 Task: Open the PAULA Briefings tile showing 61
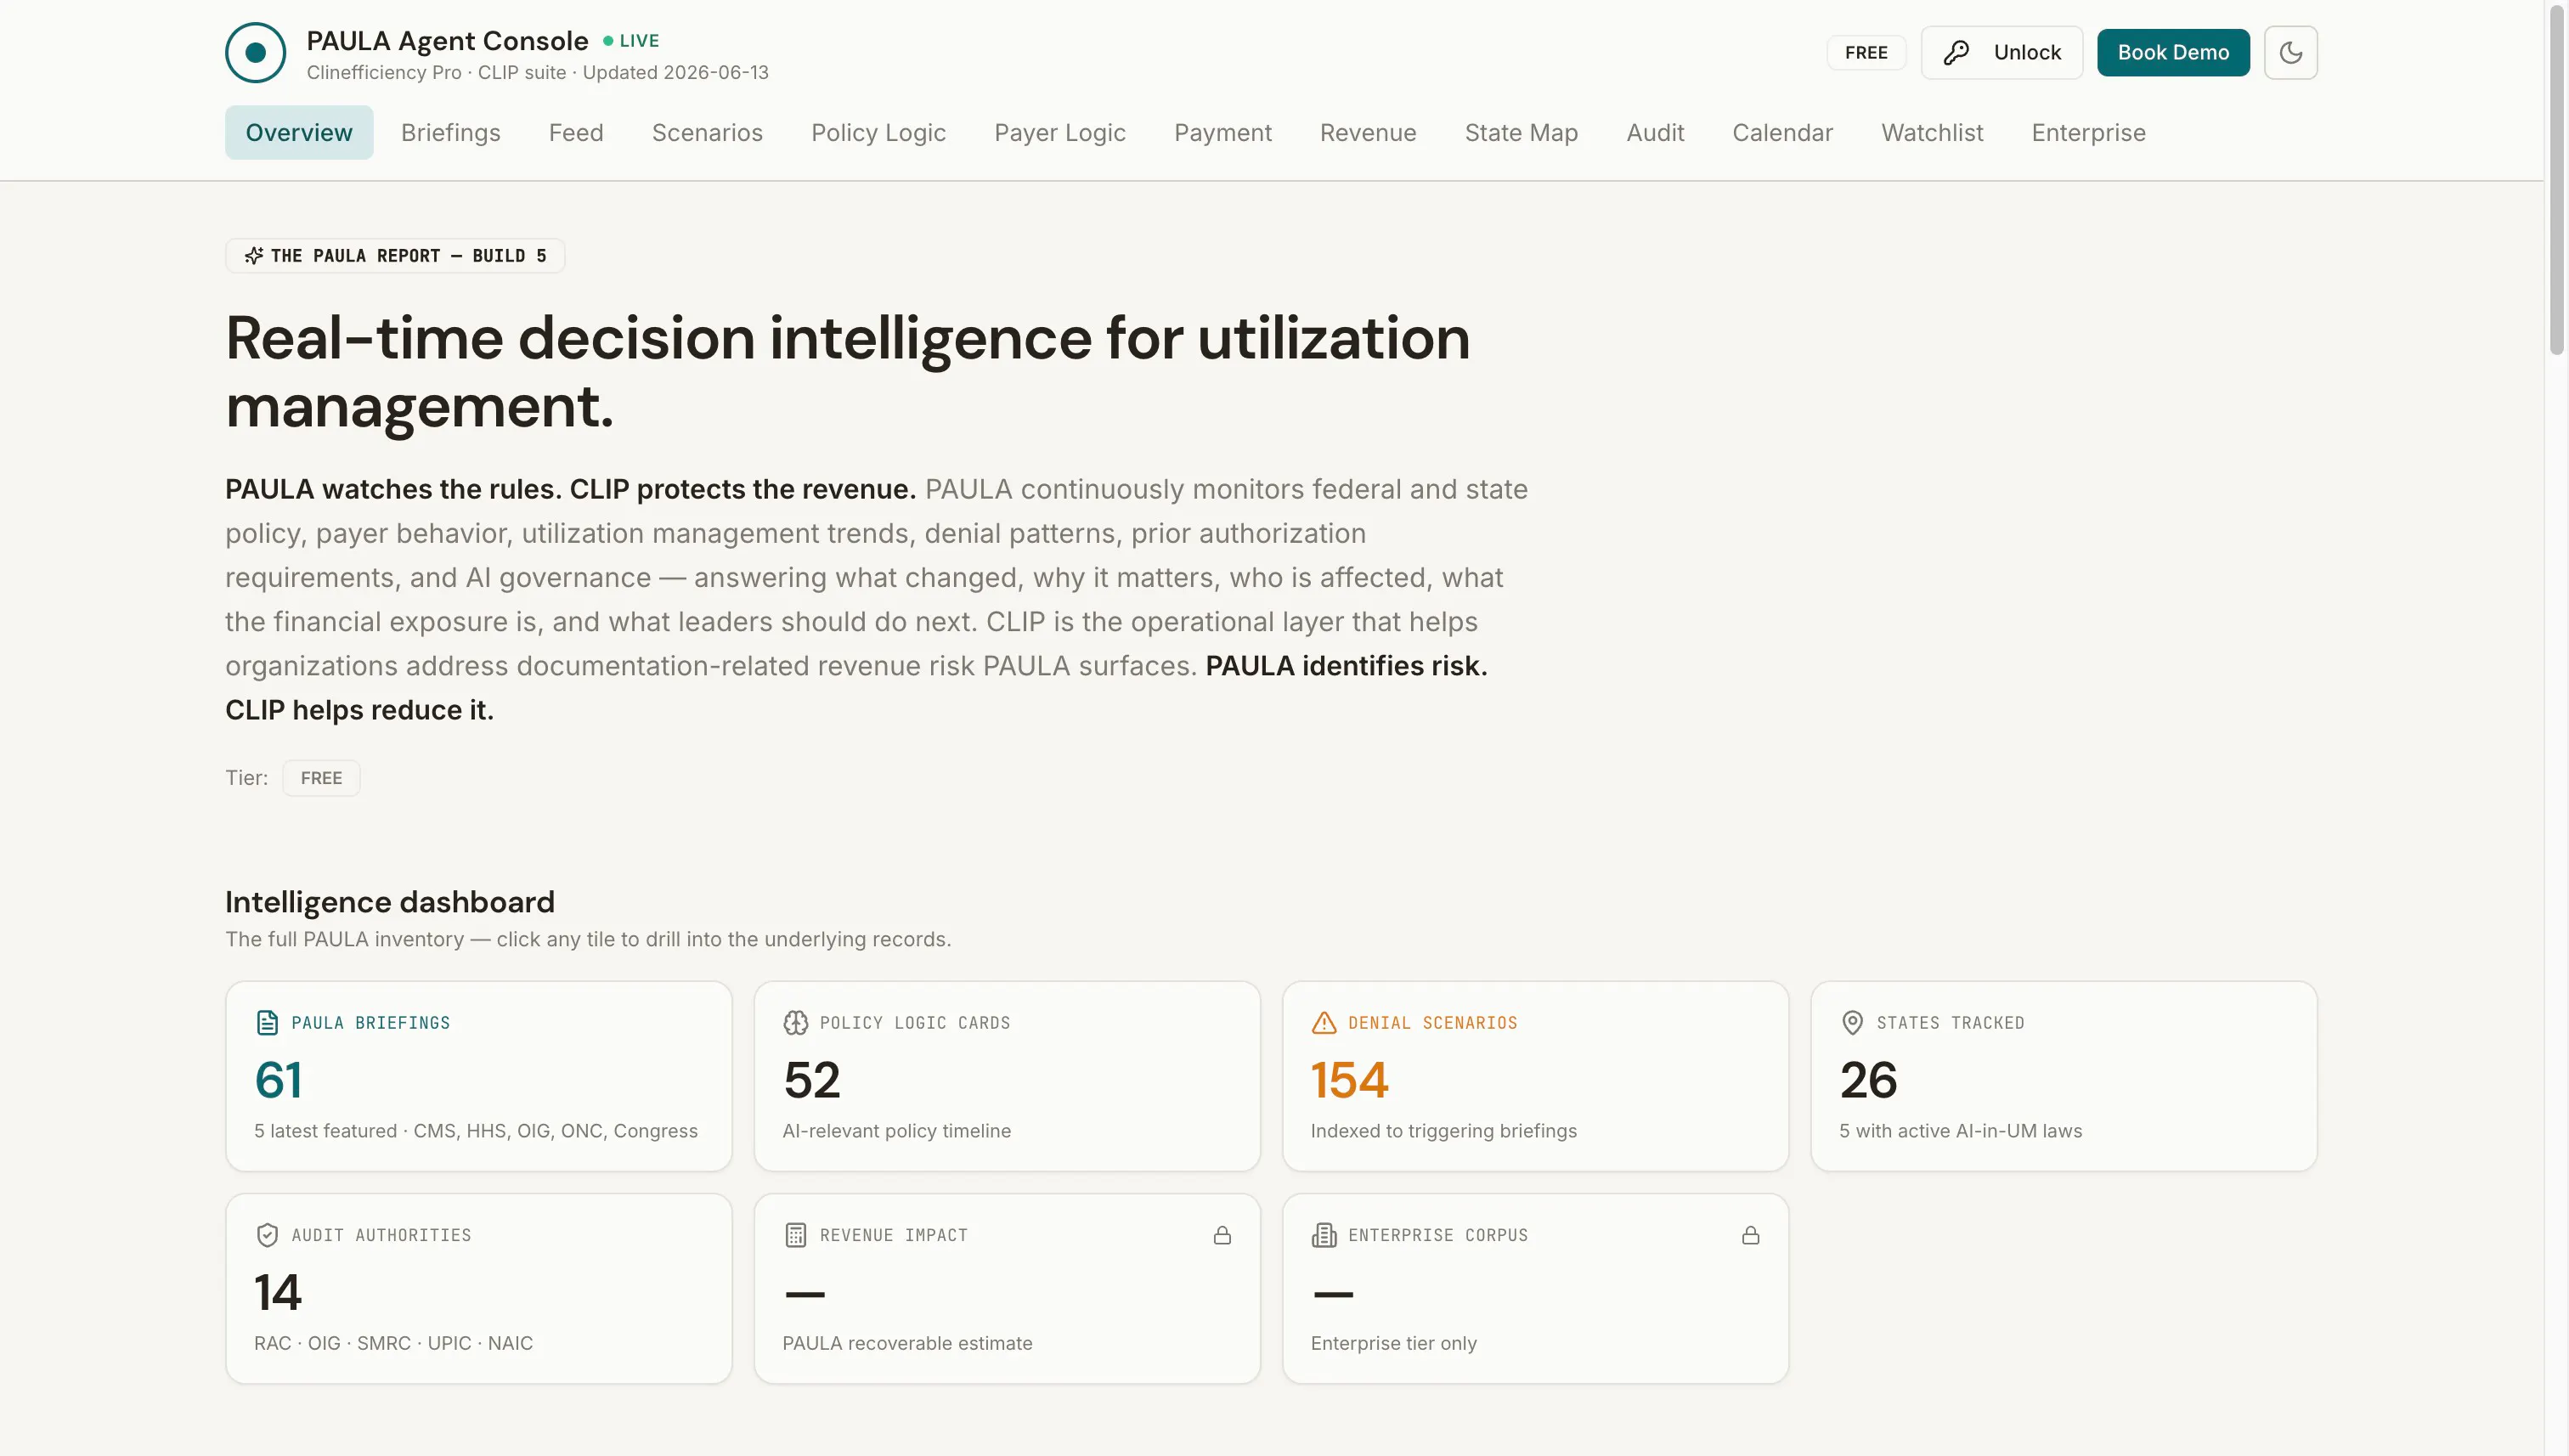click(x=479, y=1076)
